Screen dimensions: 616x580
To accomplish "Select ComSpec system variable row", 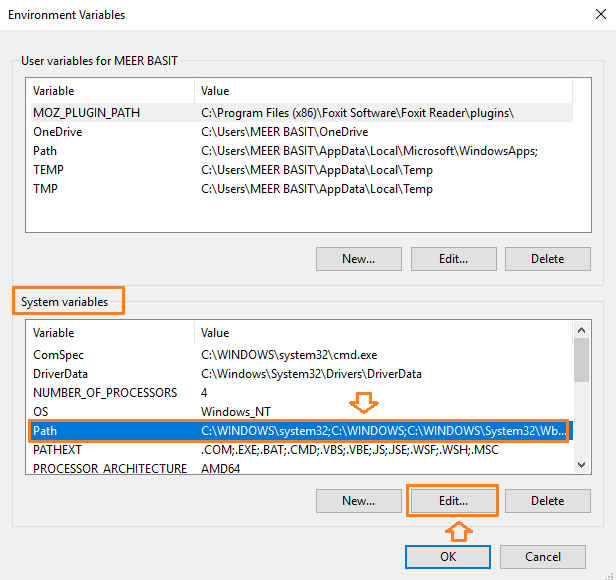I will 57,355.
